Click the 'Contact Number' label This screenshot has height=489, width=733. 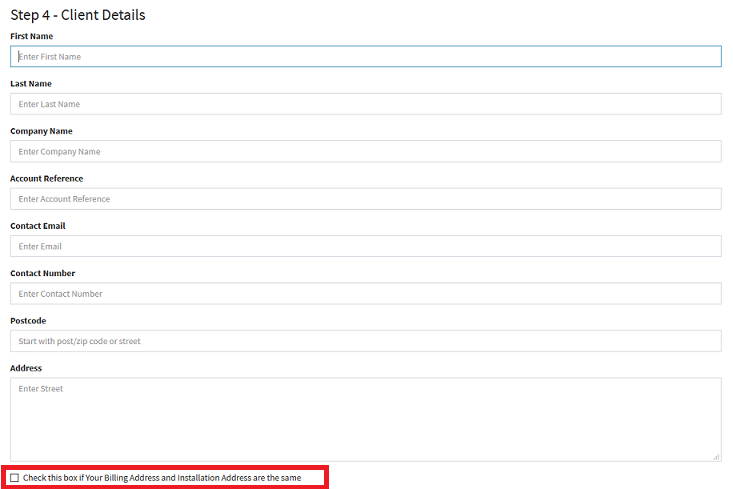tap(43, 273)
